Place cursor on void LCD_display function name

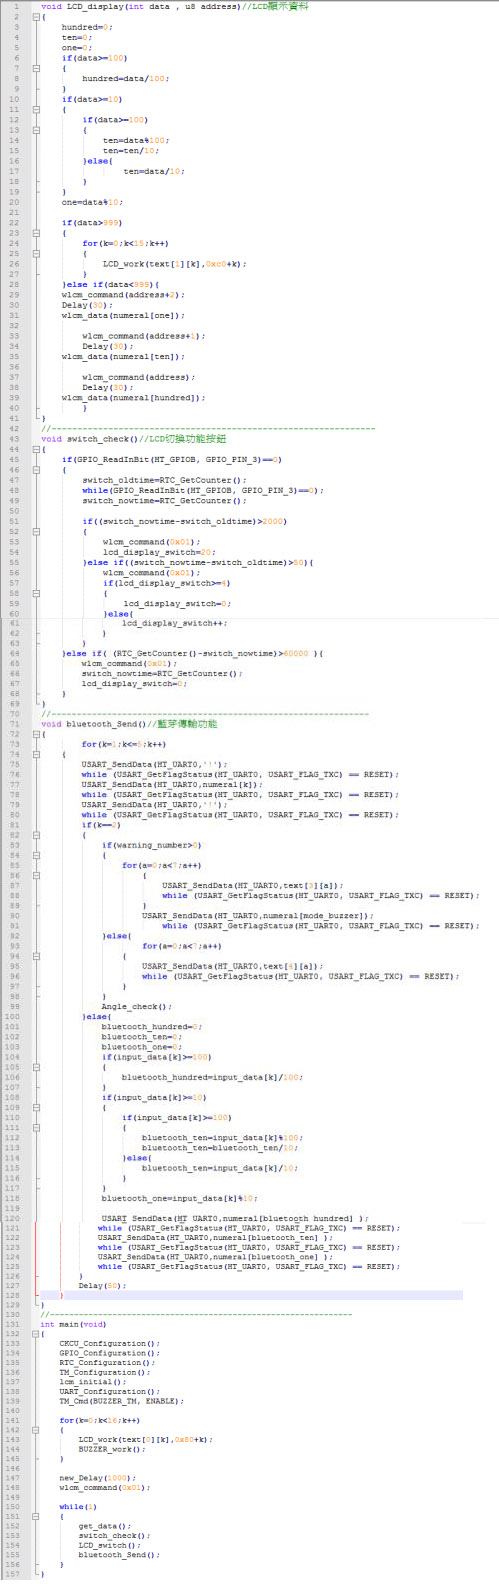point(93,7)
